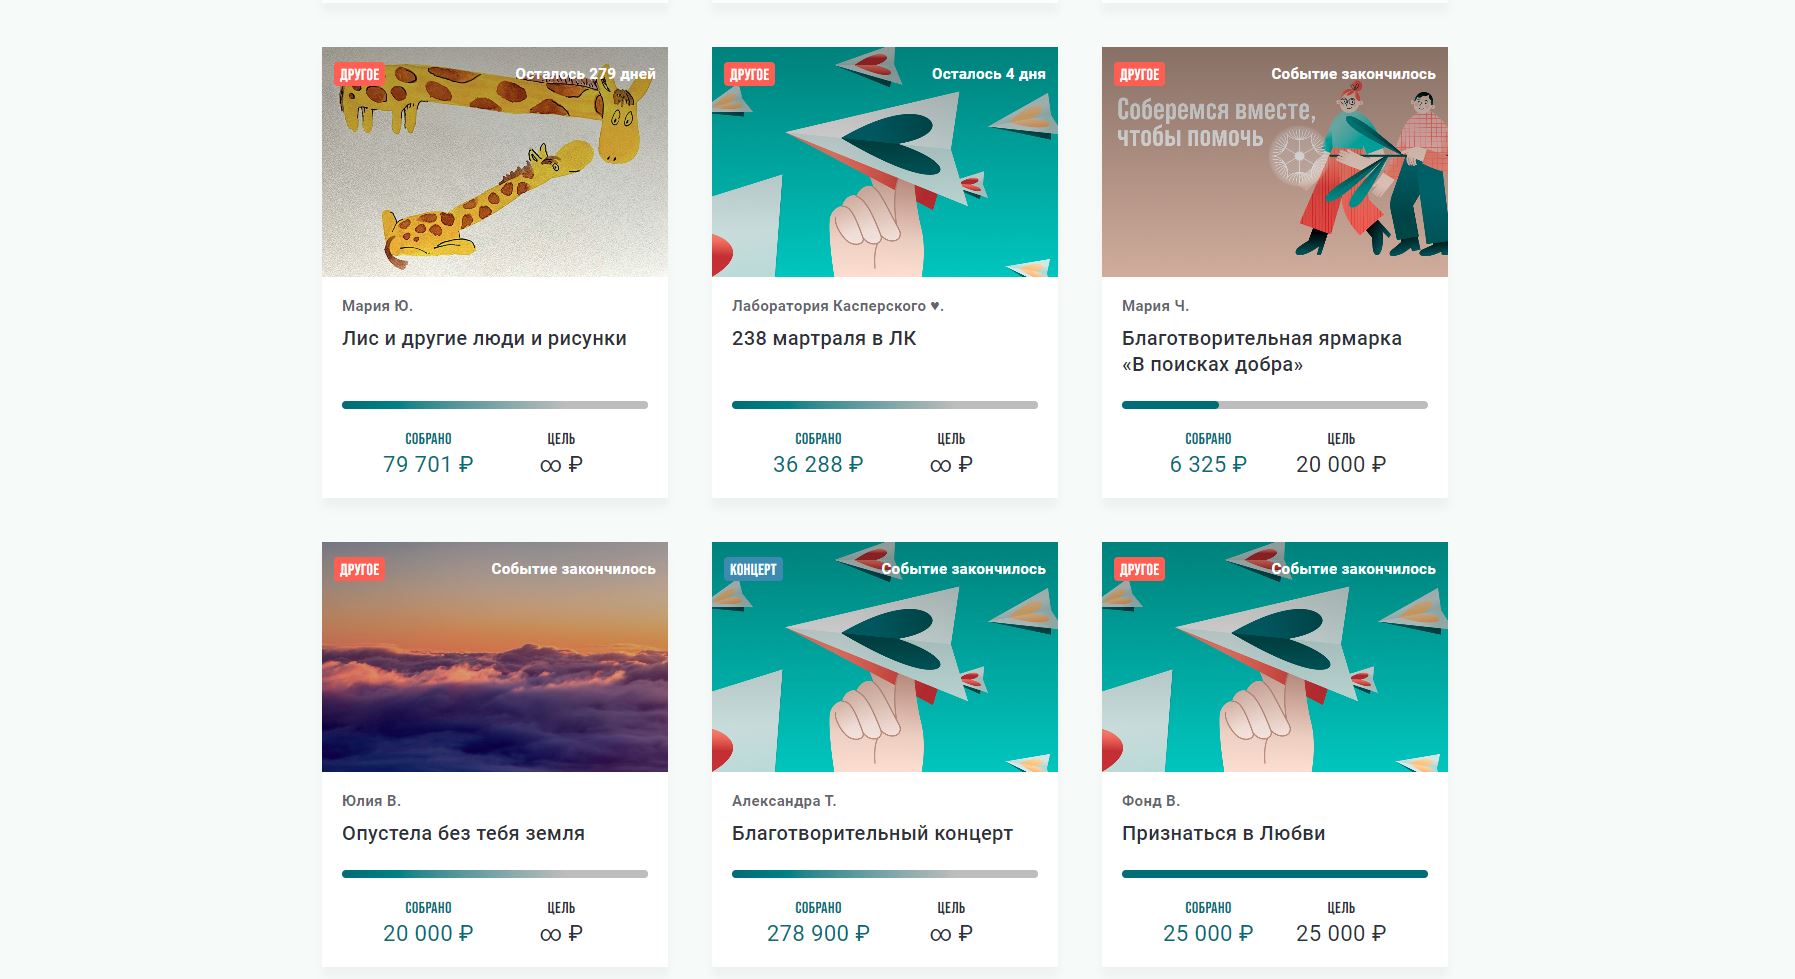This screenshot has width=1795, height=979.
Task: Click the "Лис и другие люди и рисунки" title
Action: click(484, 338)
